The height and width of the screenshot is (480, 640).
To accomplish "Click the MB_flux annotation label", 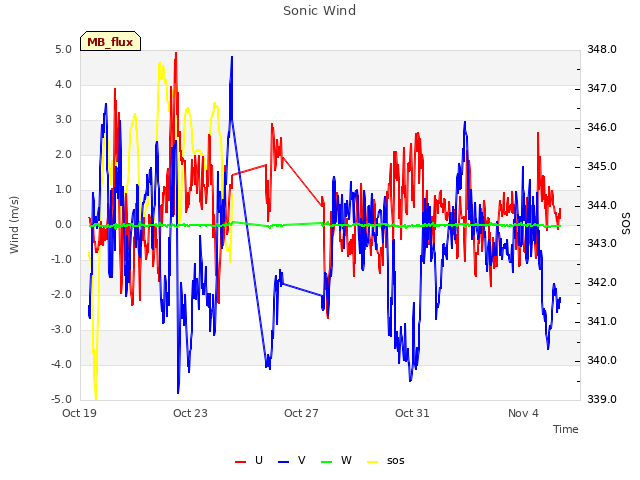I will coord(110,42).
